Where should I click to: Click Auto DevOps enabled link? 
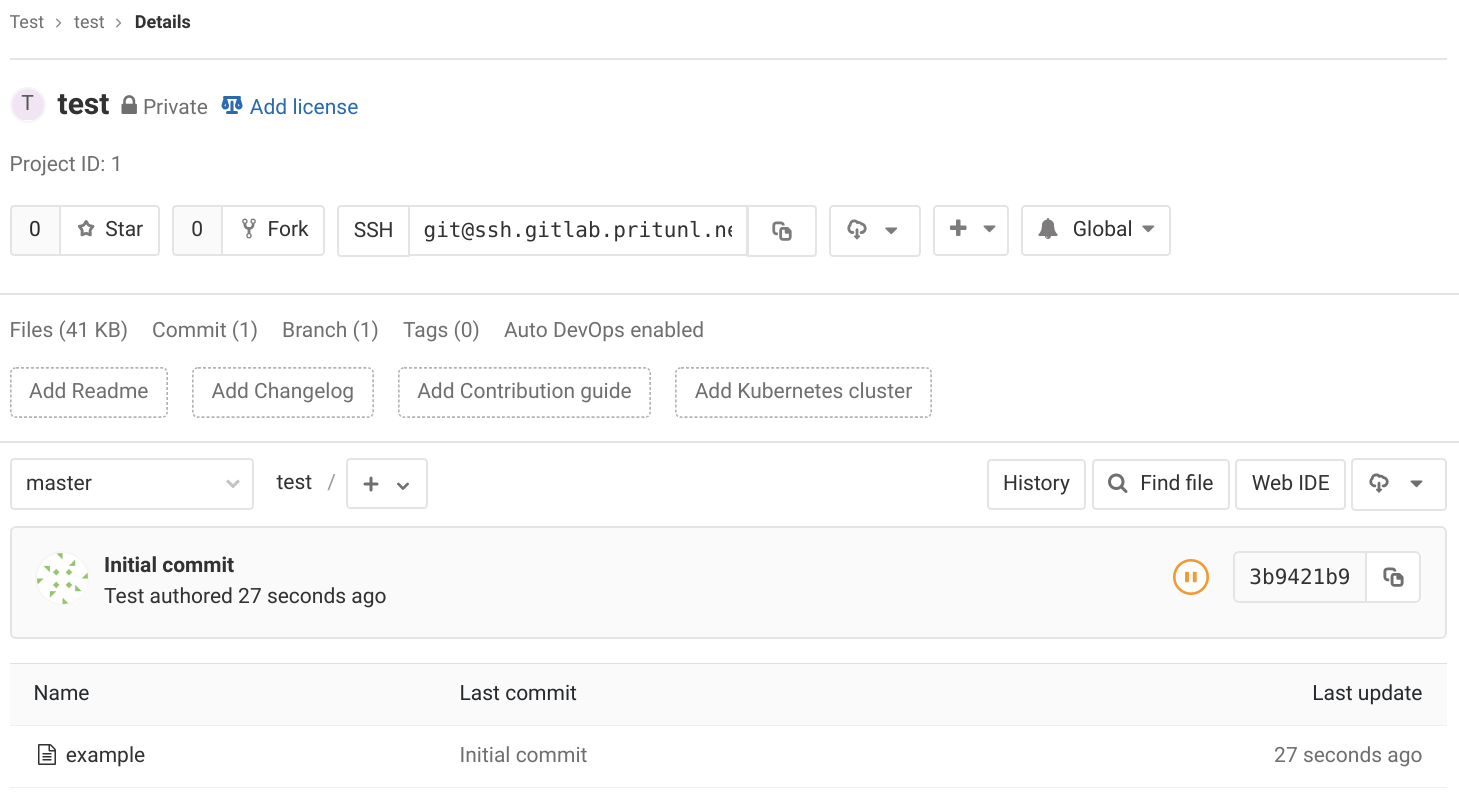604,330
